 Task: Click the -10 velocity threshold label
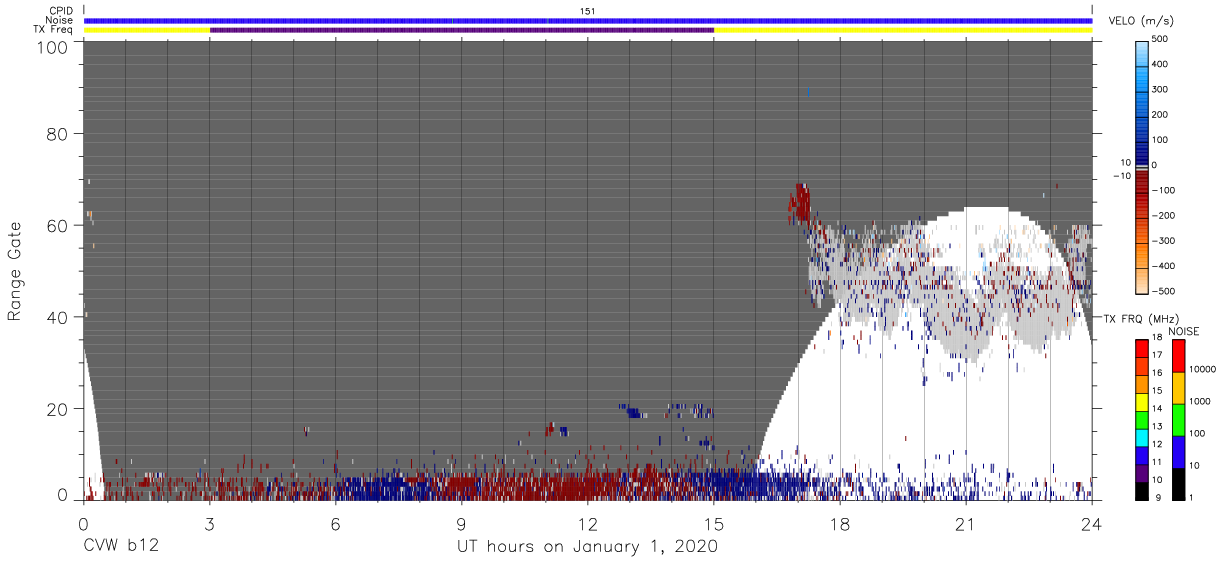[x=1122, y=175]
